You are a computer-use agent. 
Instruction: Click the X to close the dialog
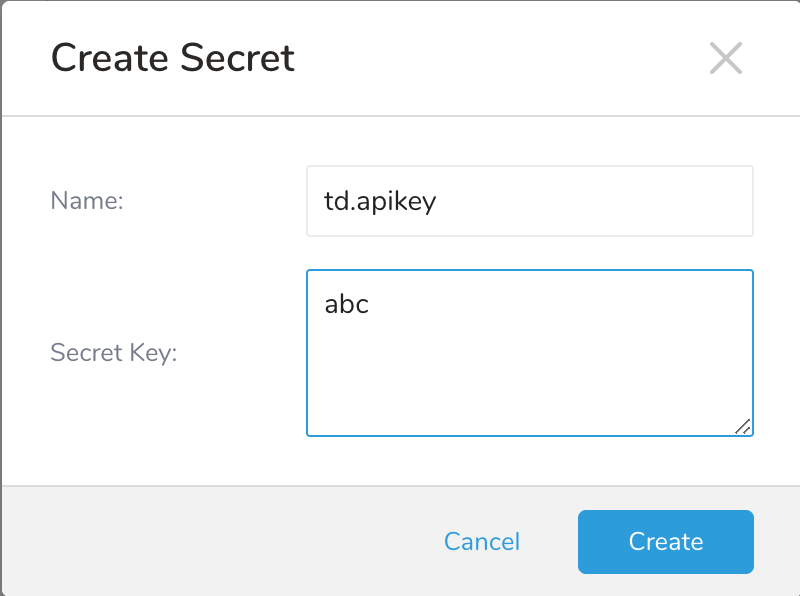(726, 58)
